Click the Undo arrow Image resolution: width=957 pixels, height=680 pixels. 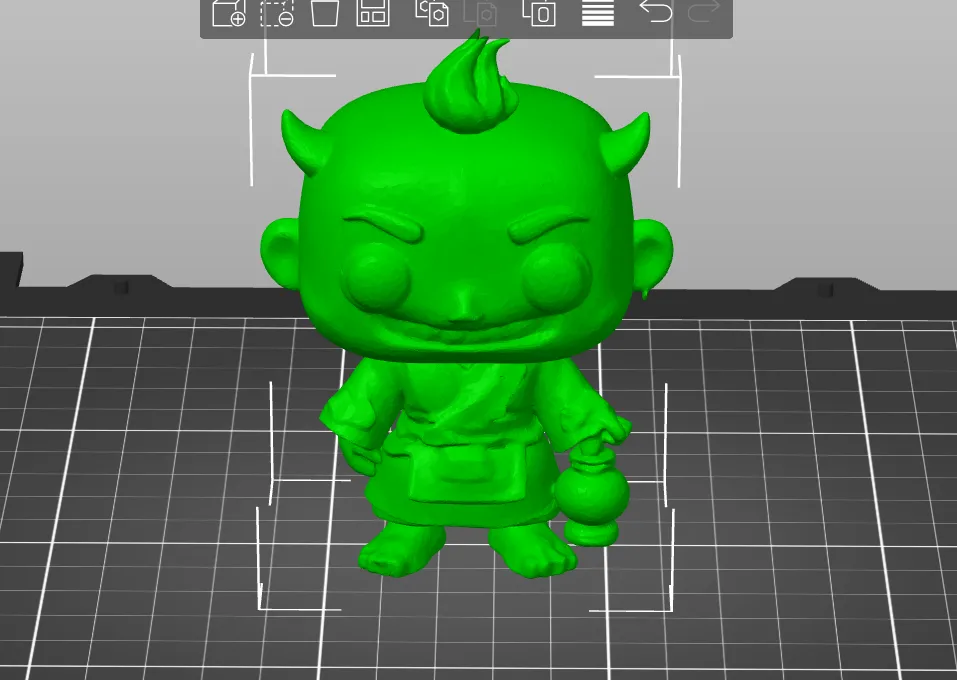(655, 11)
